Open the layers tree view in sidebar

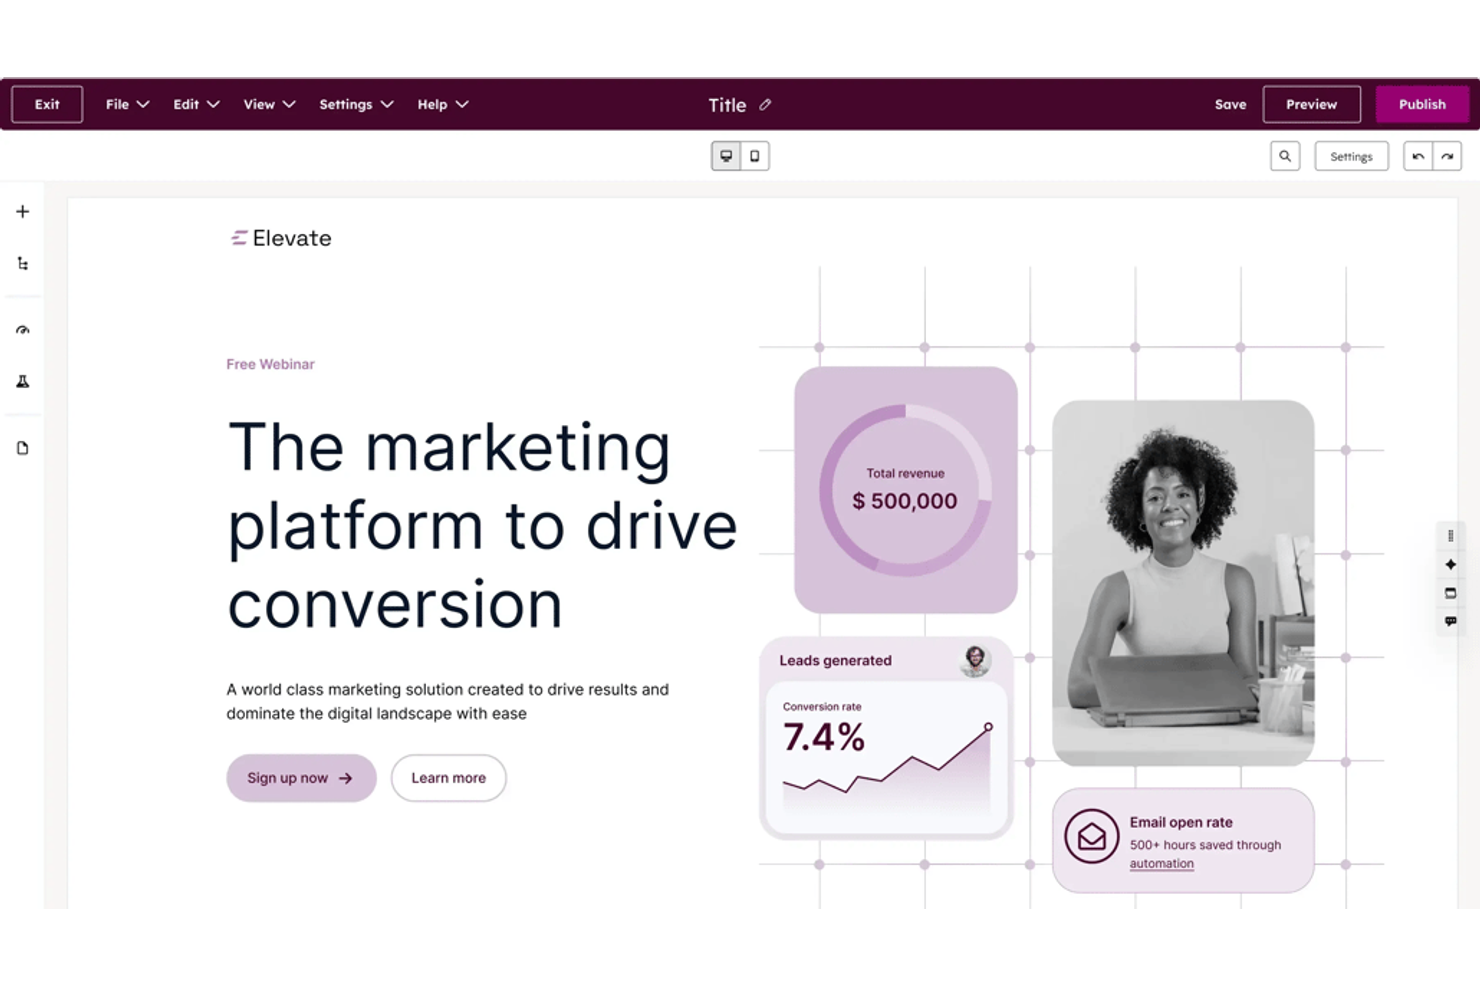pos(22,262)
